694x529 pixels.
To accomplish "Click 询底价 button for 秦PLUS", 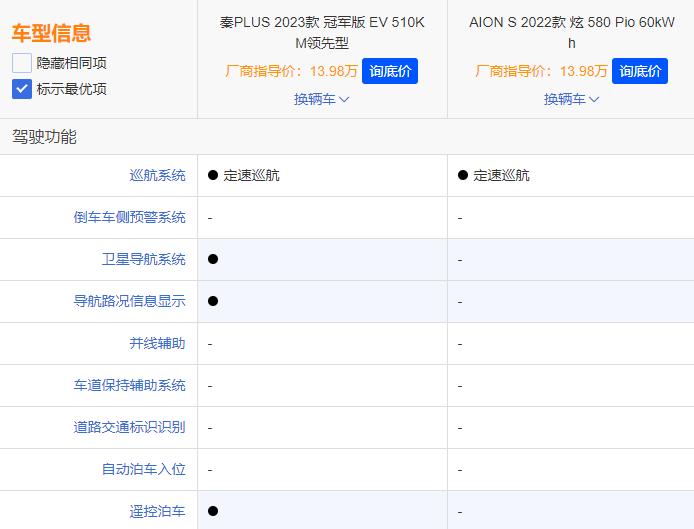I will 389,71.
